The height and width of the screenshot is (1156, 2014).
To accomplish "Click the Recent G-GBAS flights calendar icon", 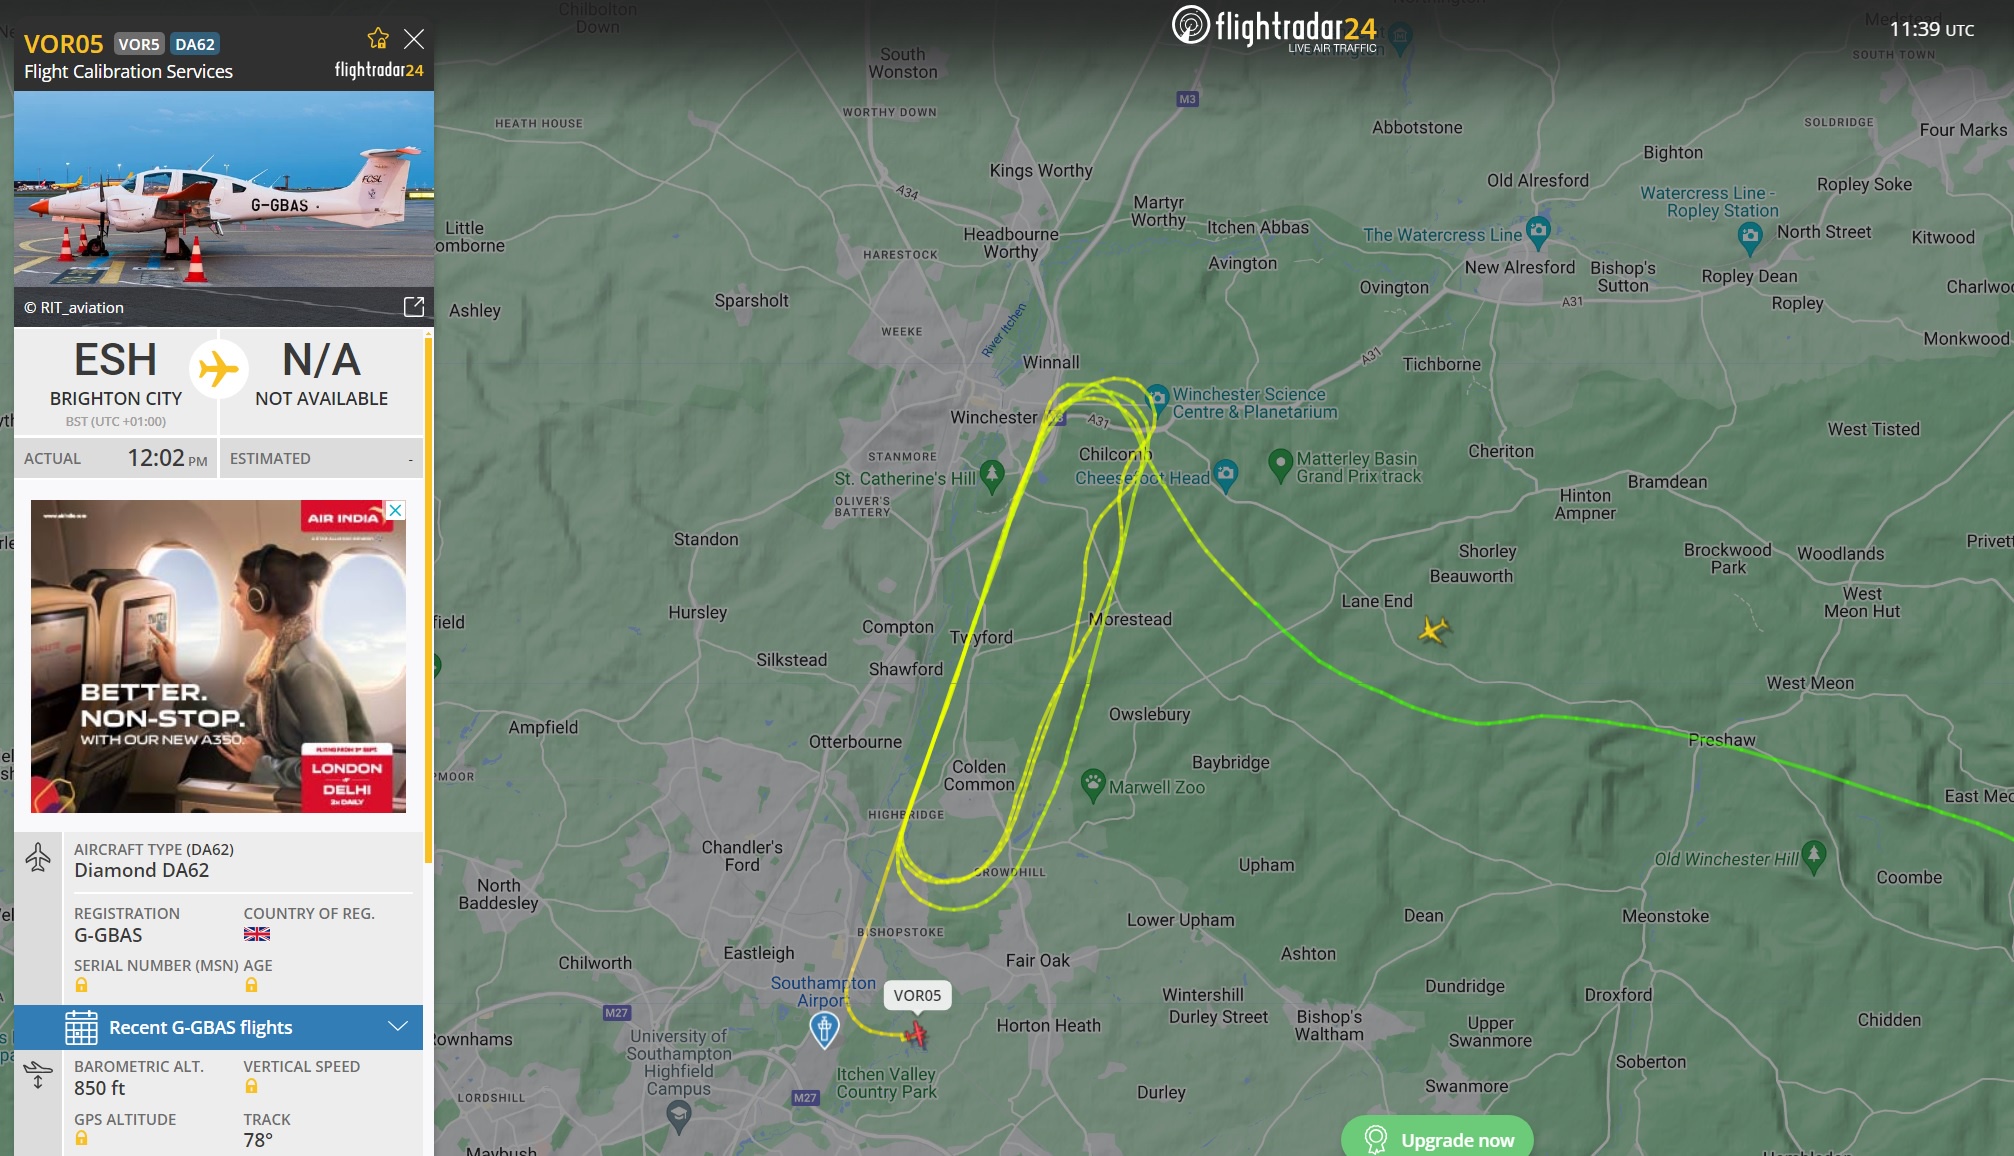I will pos(81,1027).
